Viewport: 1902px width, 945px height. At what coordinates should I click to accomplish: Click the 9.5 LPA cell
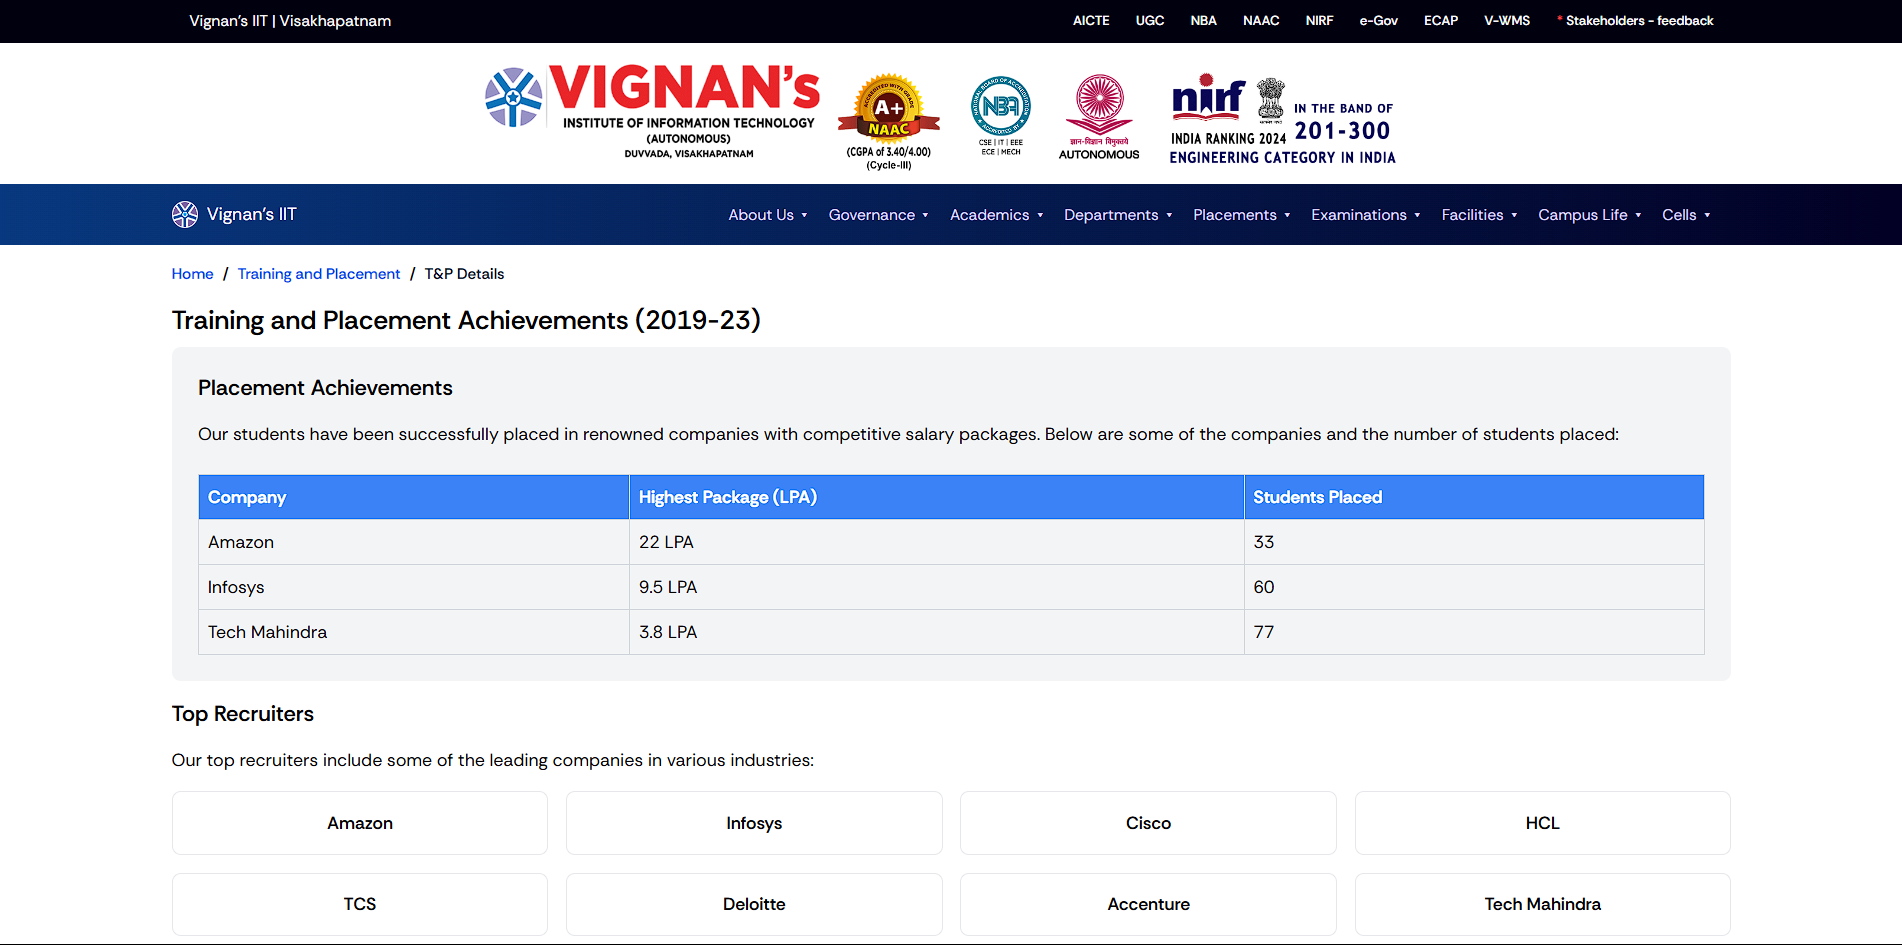937,587
